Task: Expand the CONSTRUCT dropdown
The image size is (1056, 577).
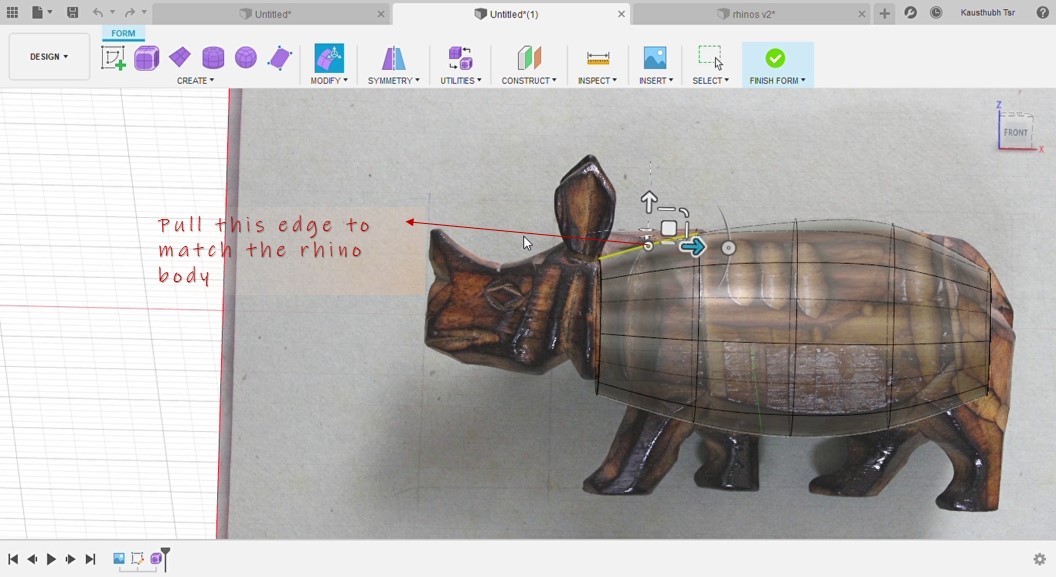Action: pyautogui.click(x=529, y=80)
